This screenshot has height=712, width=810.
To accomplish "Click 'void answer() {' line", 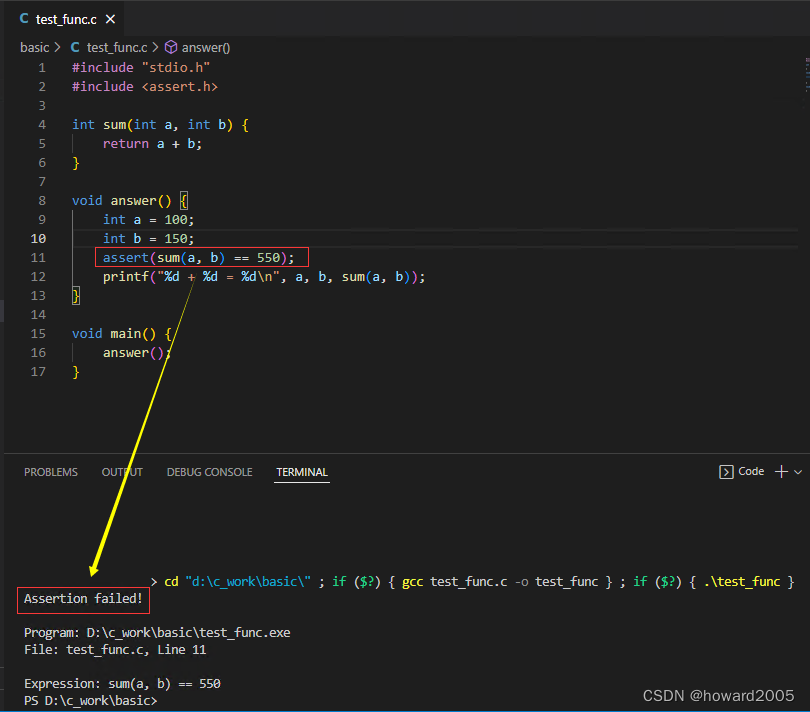I will [130, 200].
